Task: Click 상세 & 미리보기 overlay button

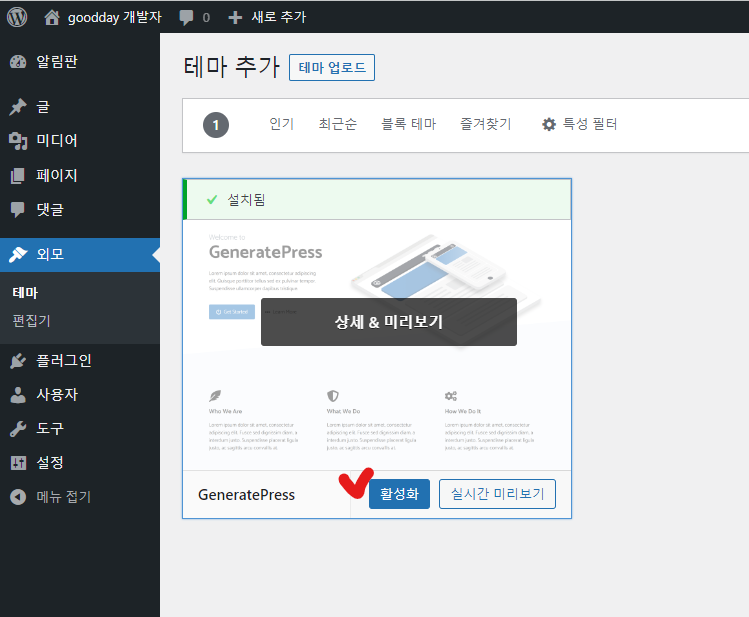Action: click(x=389, y=322)
